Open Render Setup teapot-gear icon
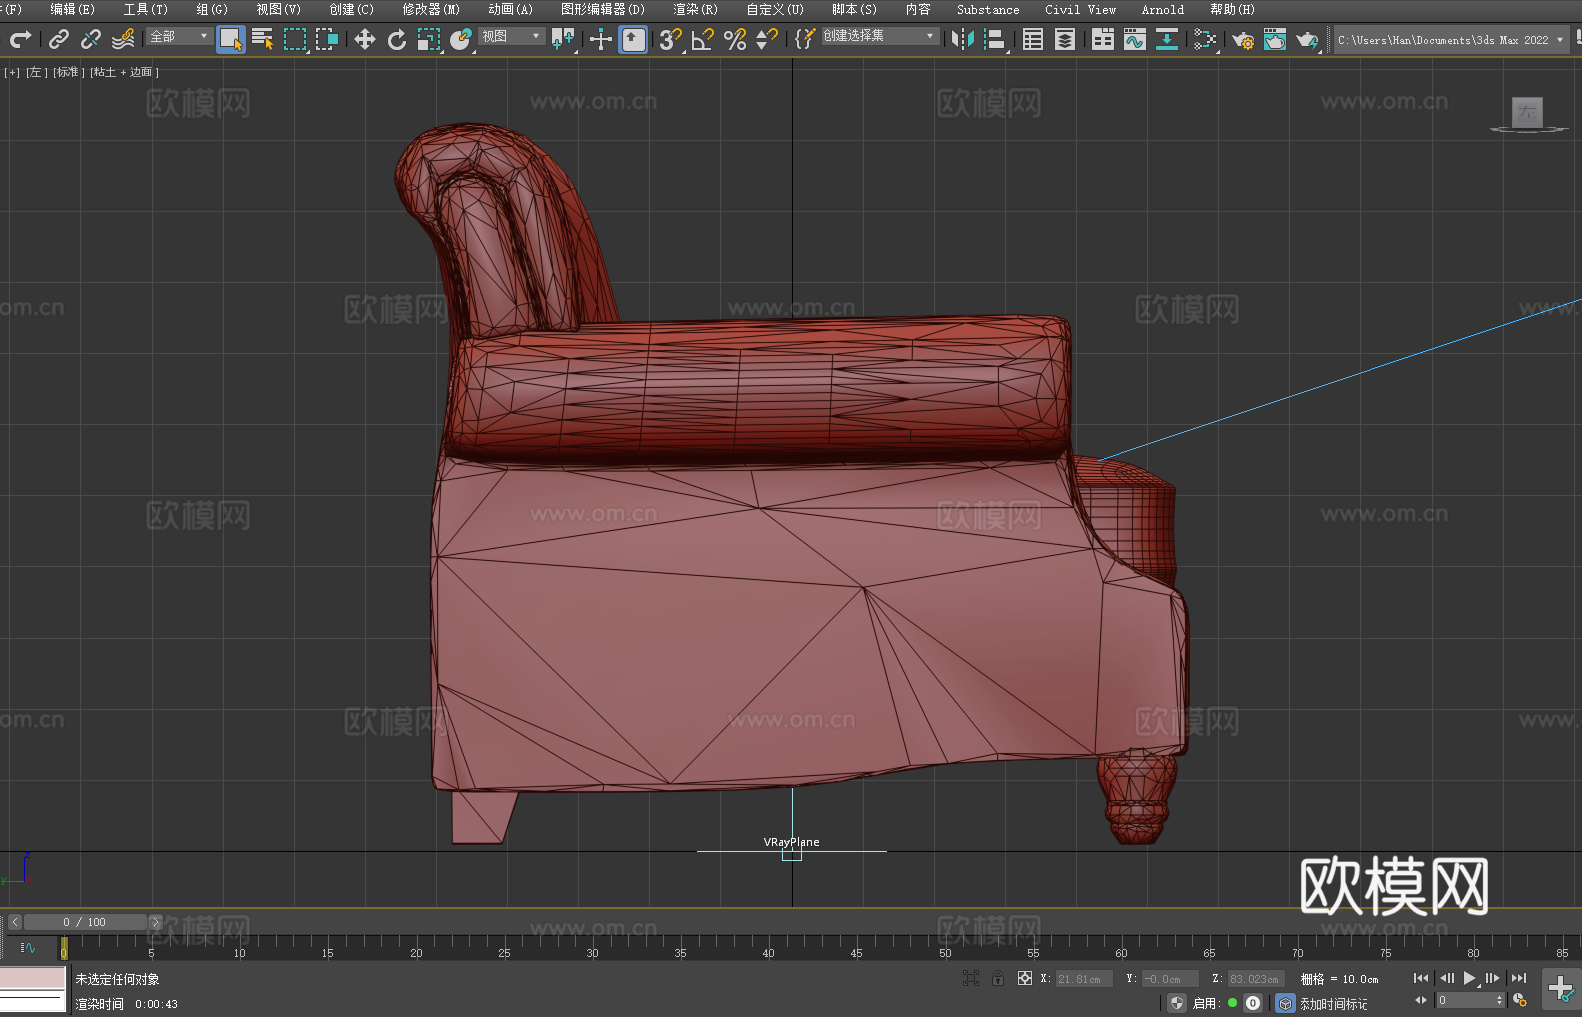 click(x=1243, y=40)
